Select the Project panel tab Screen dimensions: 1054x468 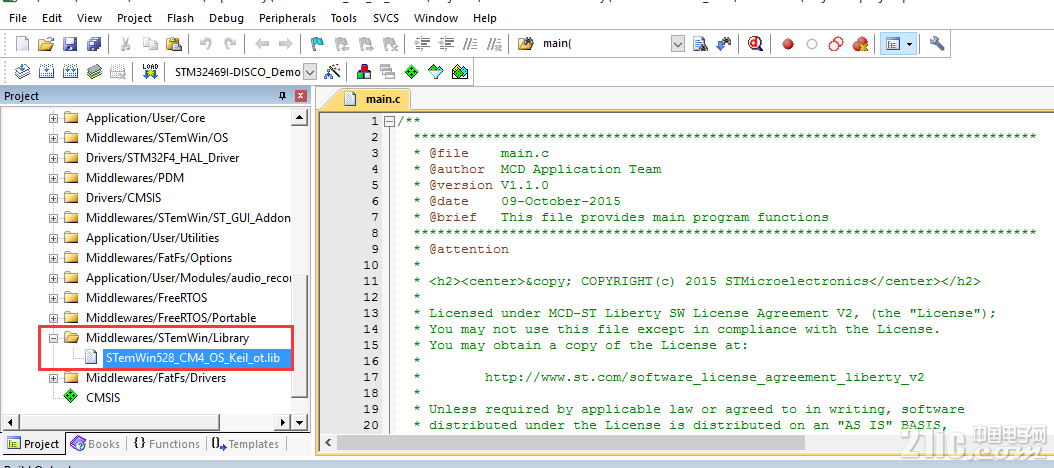coord(34,444)
